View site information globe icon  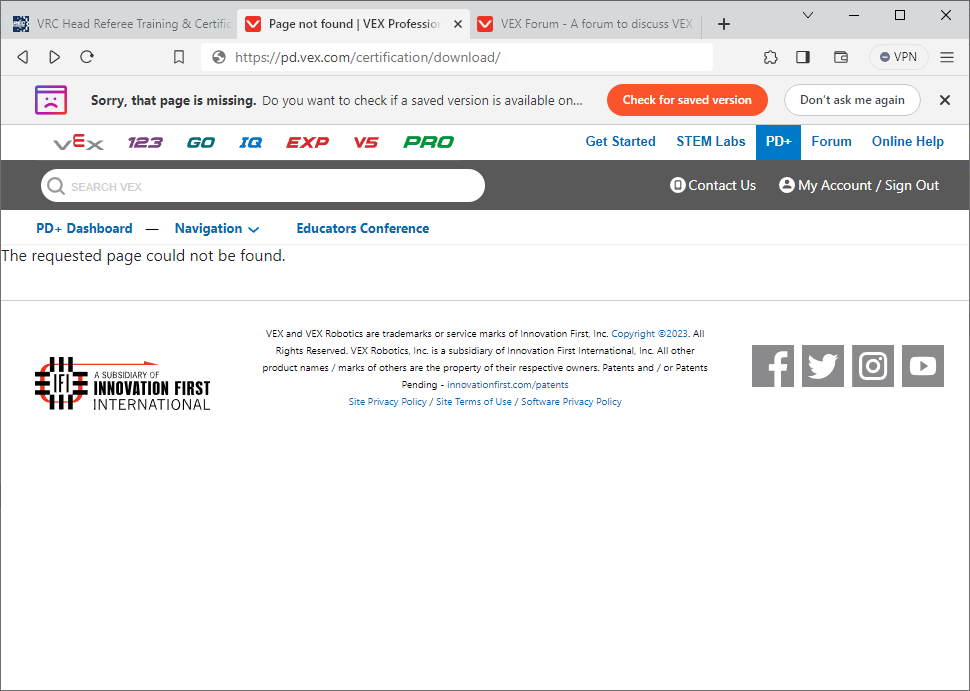[218, 58]
